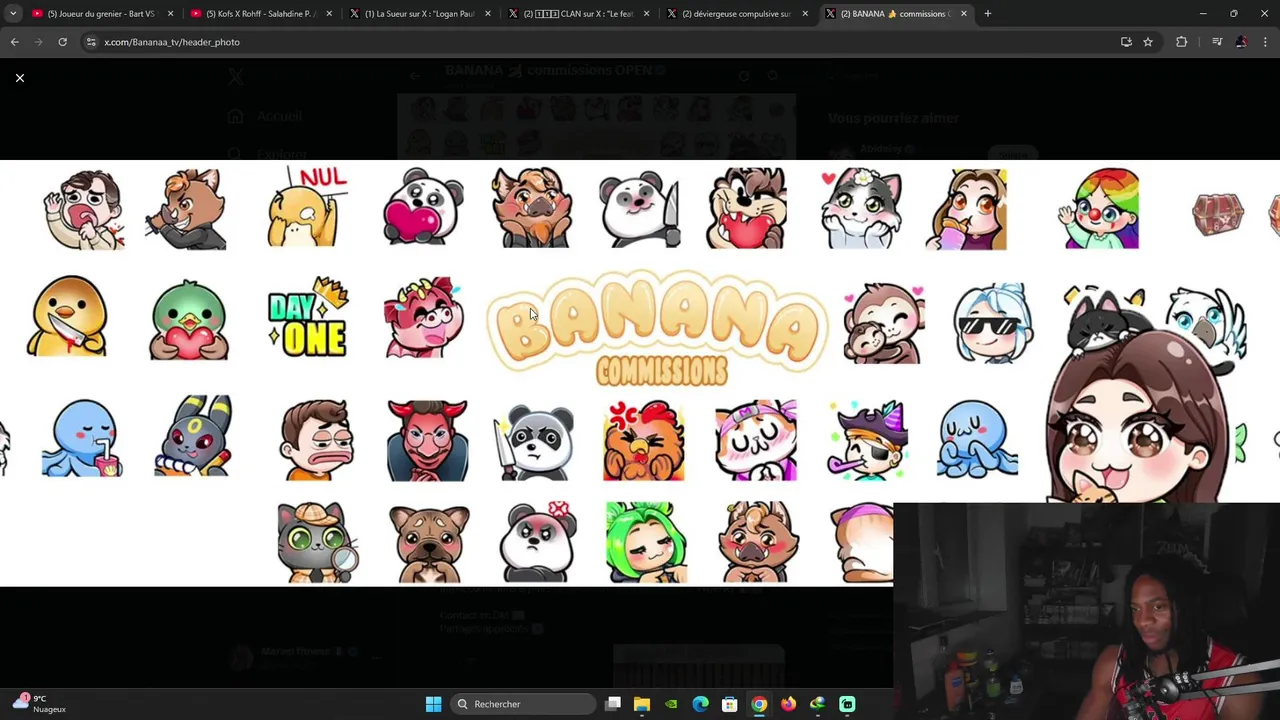Open the Extensions puzzle icon

[1182, 42]
